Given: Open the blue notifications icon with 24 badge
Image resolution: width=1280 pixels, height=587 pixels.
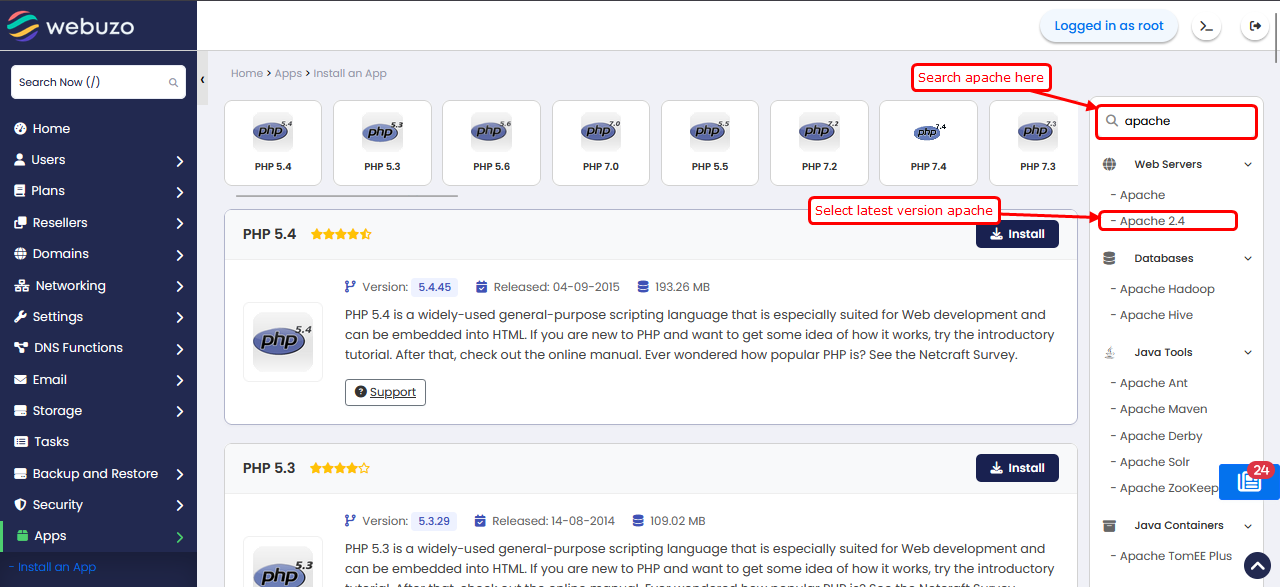Looking at the screenshot, I should tap(1249, 481).
